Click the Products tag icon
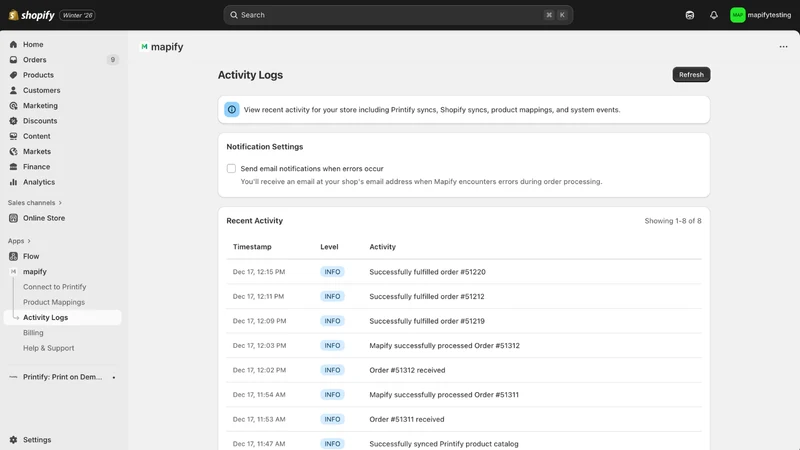The width and height of the screenshot is (800, 450). (13, 75)
